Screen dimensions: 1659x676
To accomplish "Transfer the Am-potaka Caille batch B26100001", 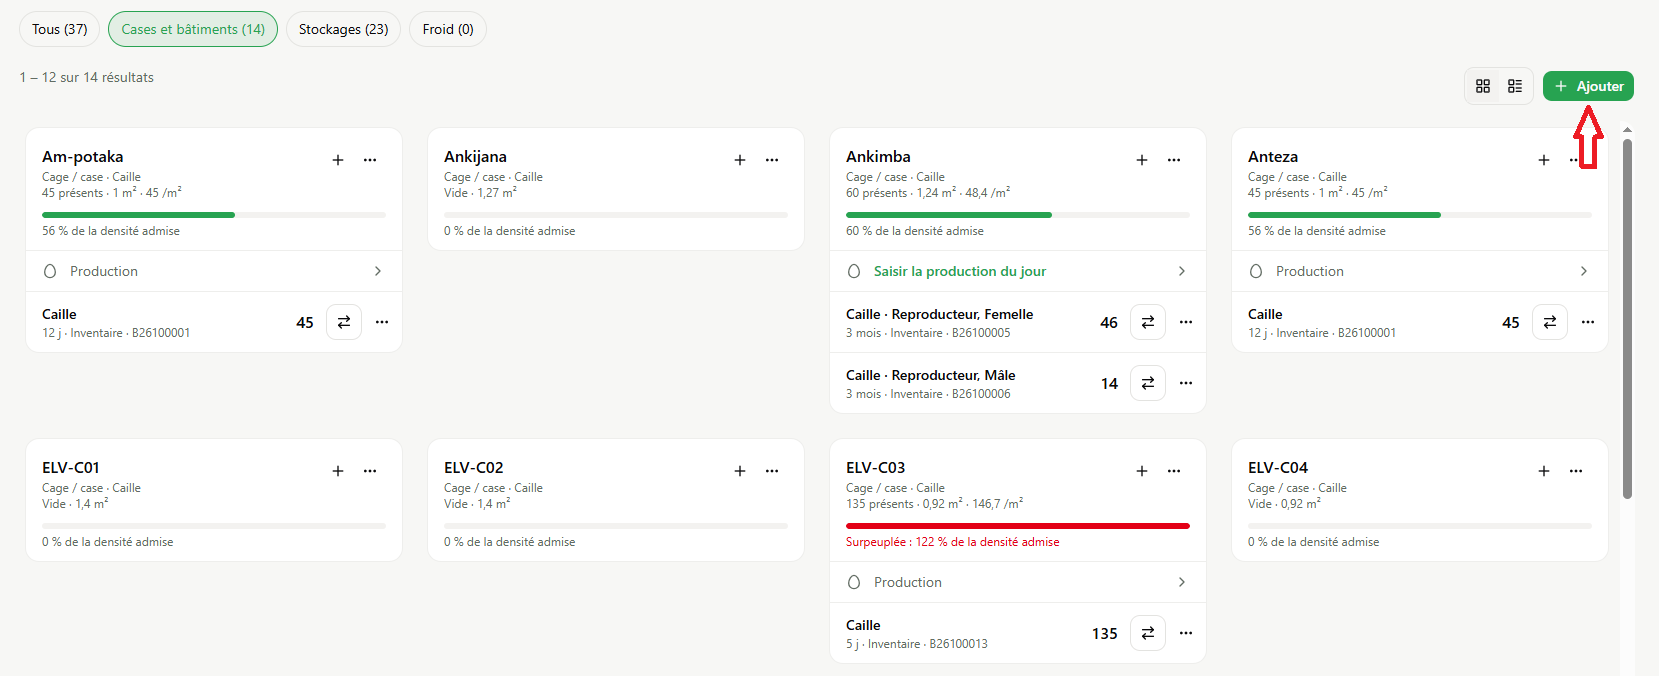I will (344, 322).
